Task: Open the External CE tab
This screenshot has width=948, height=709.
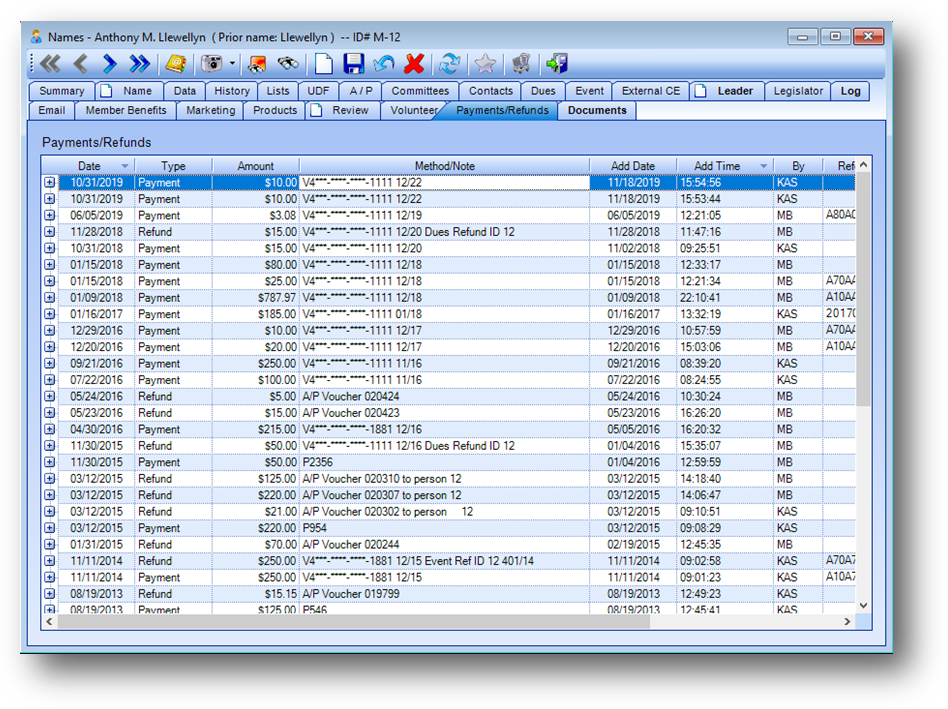Action: [x=651, y=91]
